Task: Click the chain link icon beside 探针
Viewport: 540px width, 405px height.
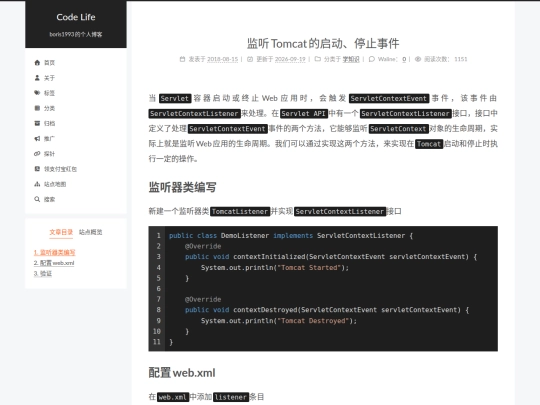Action: (37, 154)
